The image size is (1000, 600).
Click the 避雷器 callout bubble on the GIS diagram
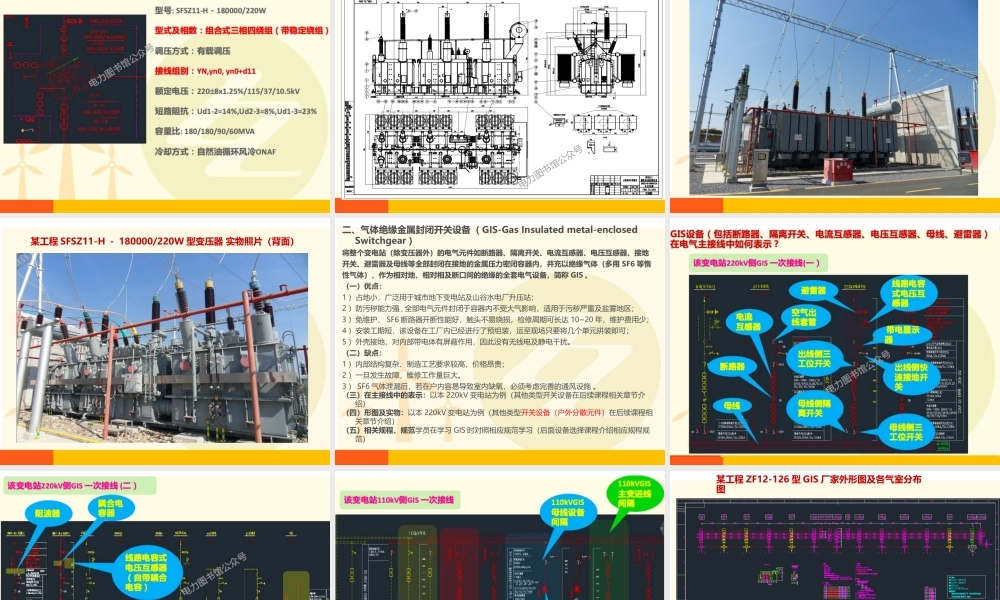click(813, 291)
